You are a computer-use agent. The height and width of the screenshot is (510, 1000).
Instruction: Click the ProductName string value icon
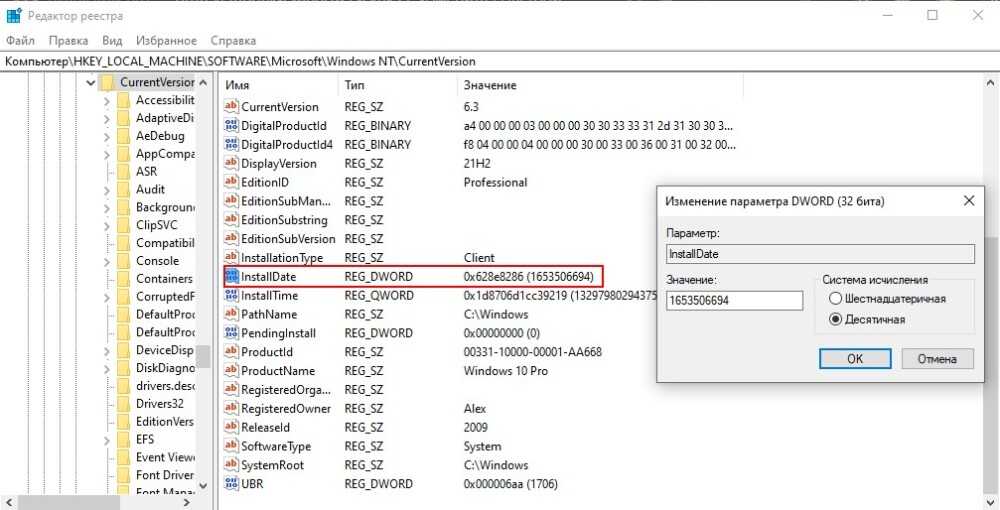point(232,371)
